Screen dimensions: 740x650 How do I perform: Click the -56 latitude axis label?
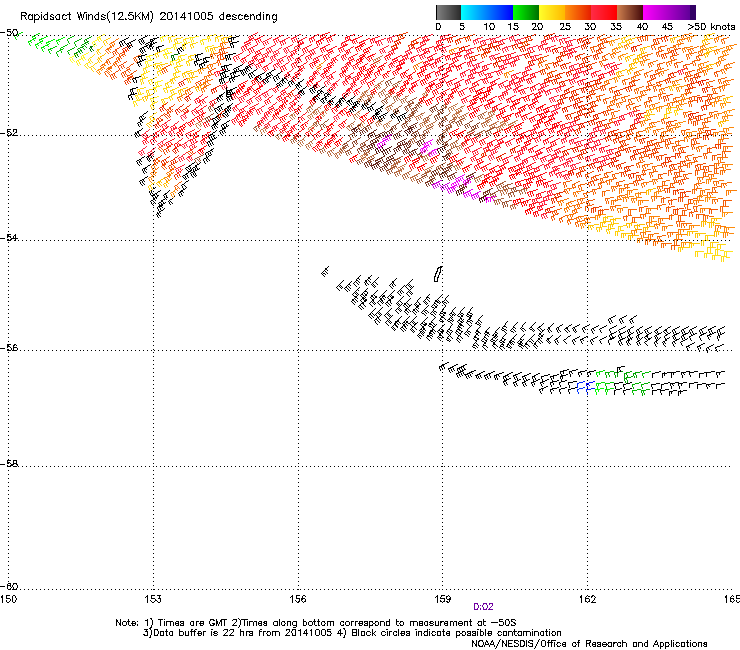(x=9, y=347)
